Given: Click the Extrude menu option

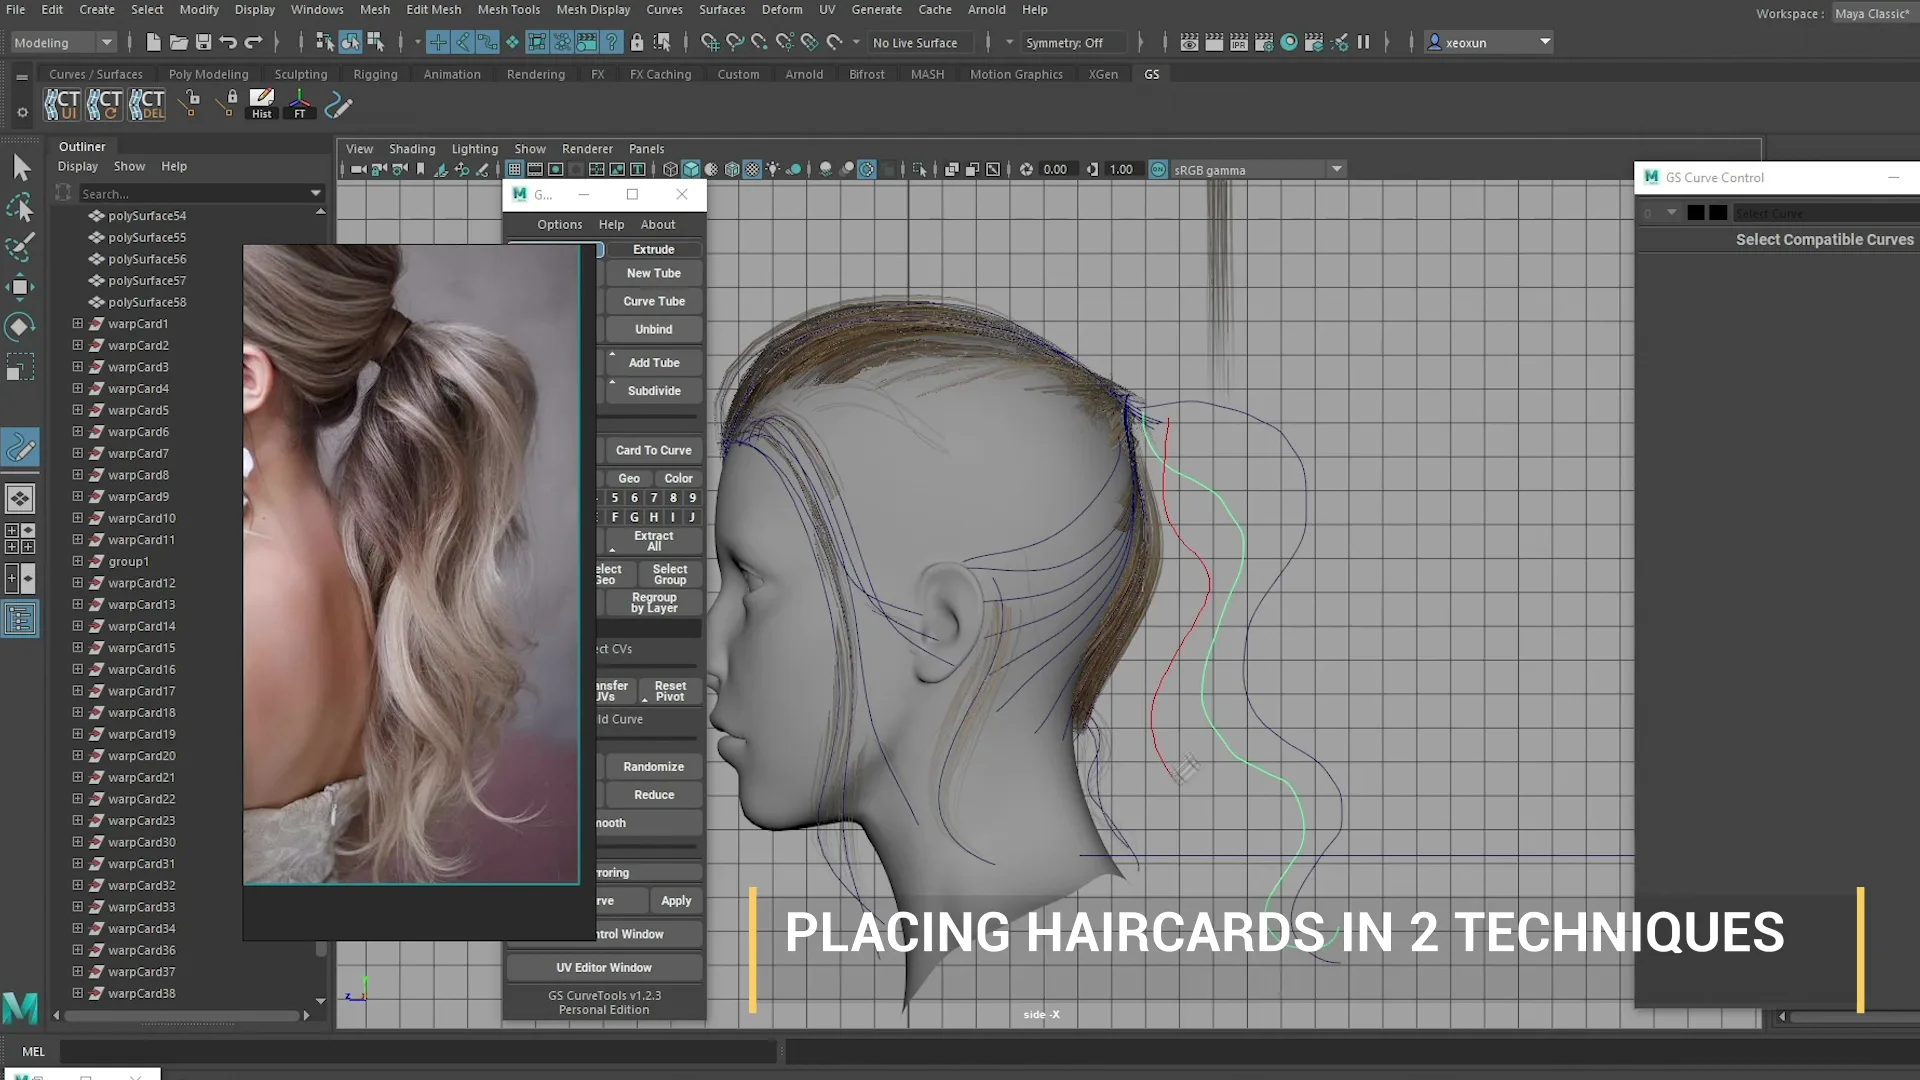Looking at the screenshot, I should click(x=653, y=249).
